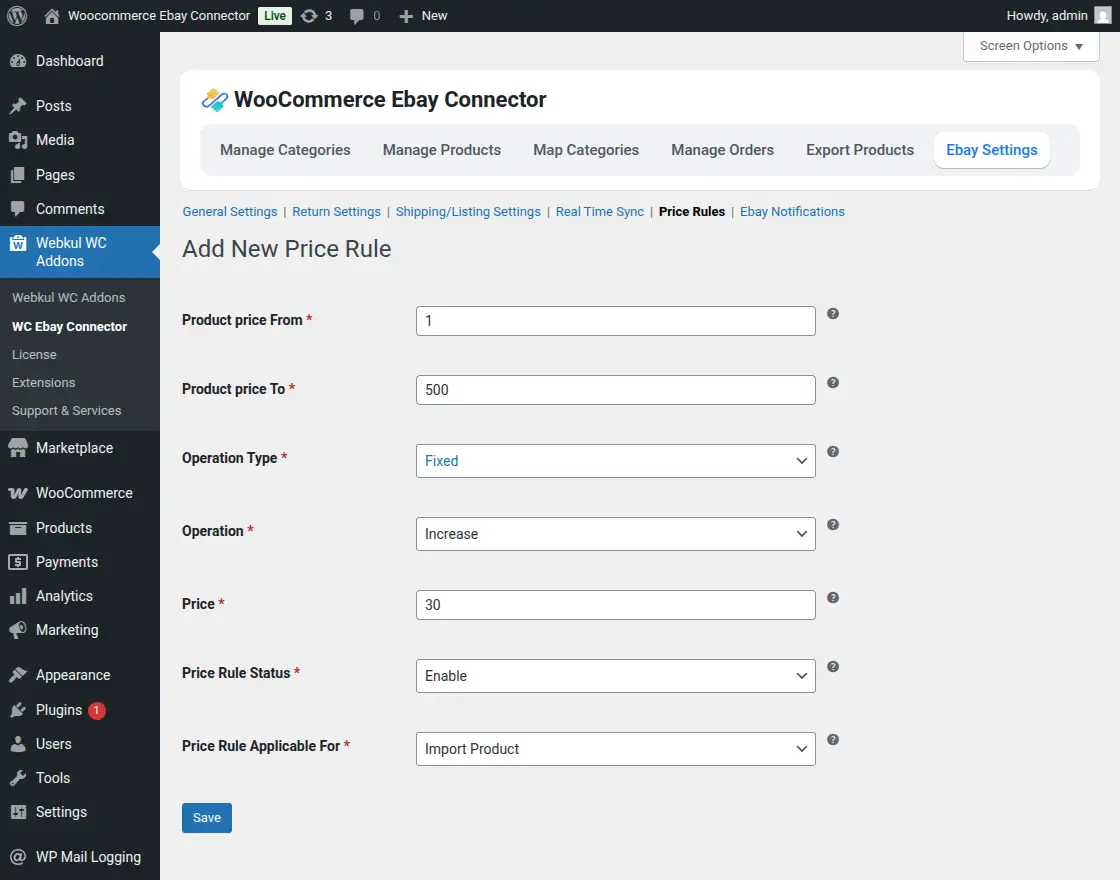
Task: Click help icon for Product price To
Action: click(x=833, y=383)
